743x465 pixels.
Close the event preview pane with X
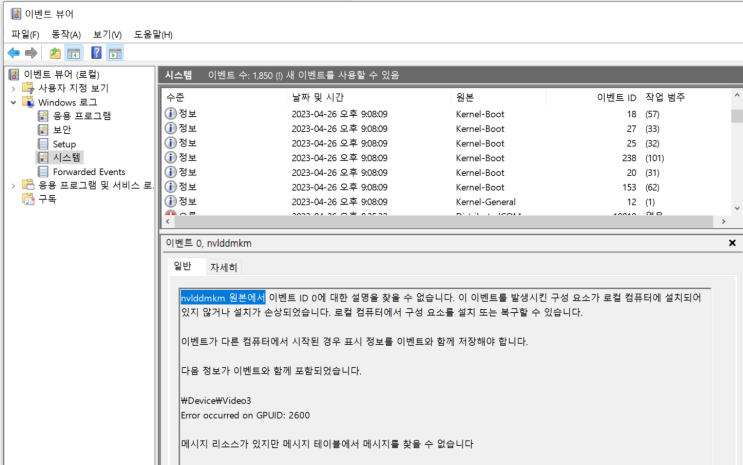coord(732,243)
